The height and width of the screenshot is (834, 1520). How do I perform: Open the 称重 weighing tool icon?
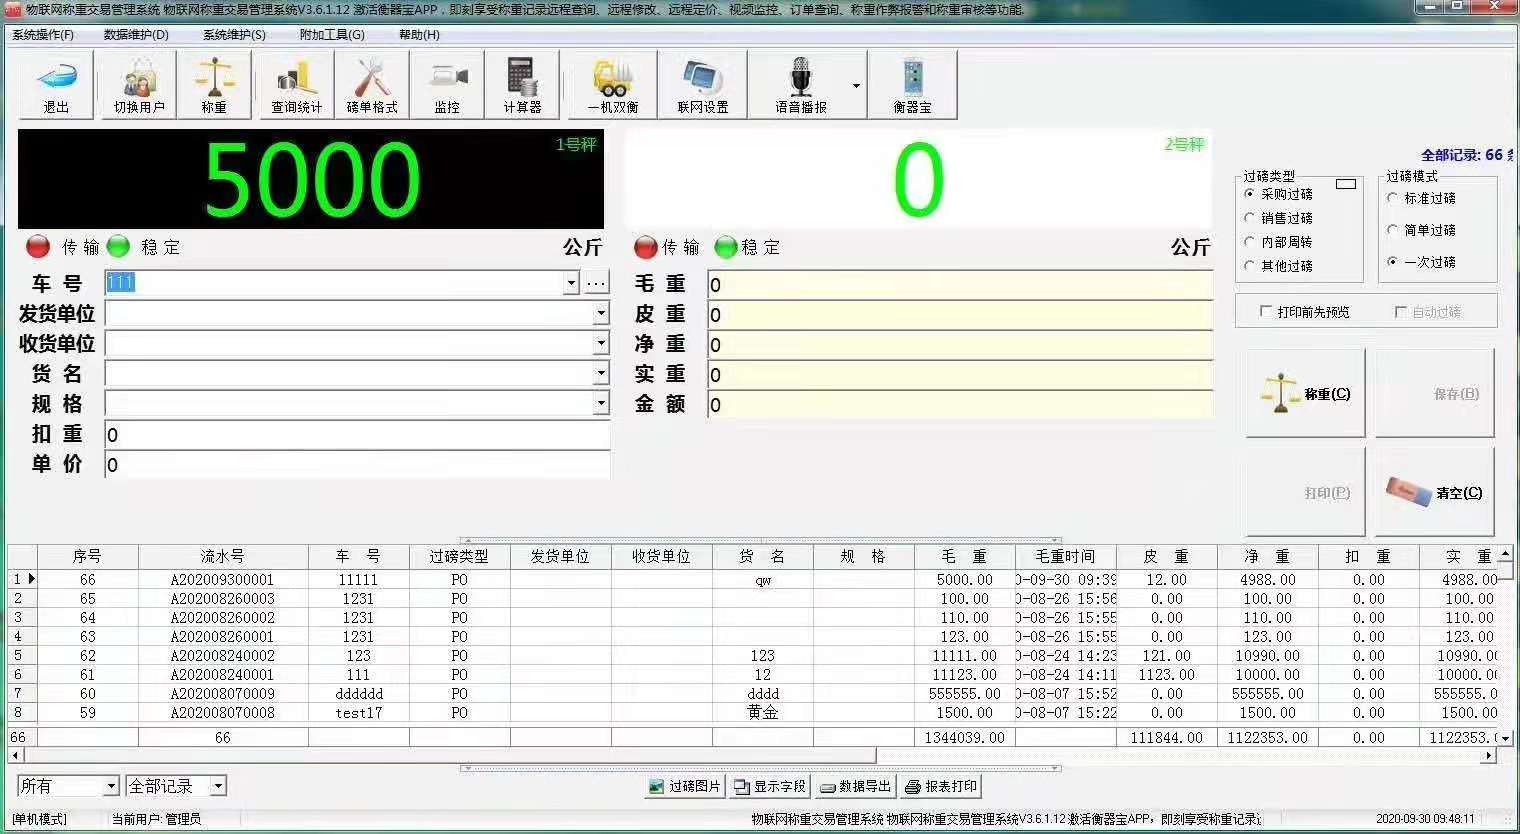tap(215, 84)
